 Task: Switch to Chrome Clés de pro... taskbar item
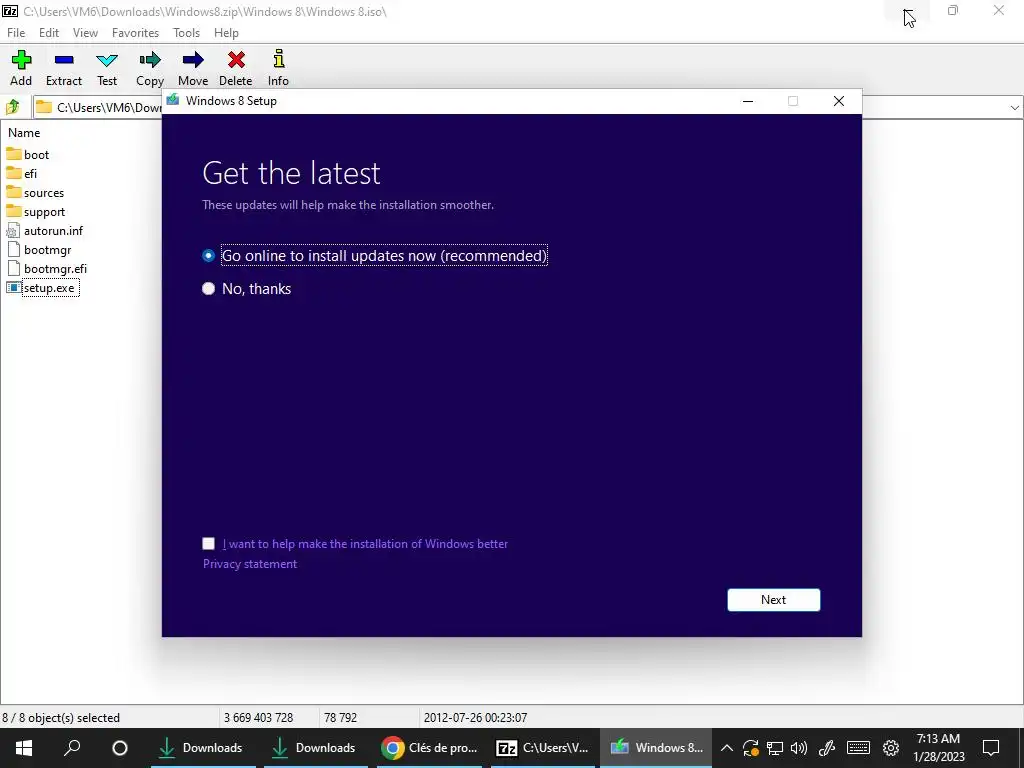pyautogui.click(x=429, y=748)
